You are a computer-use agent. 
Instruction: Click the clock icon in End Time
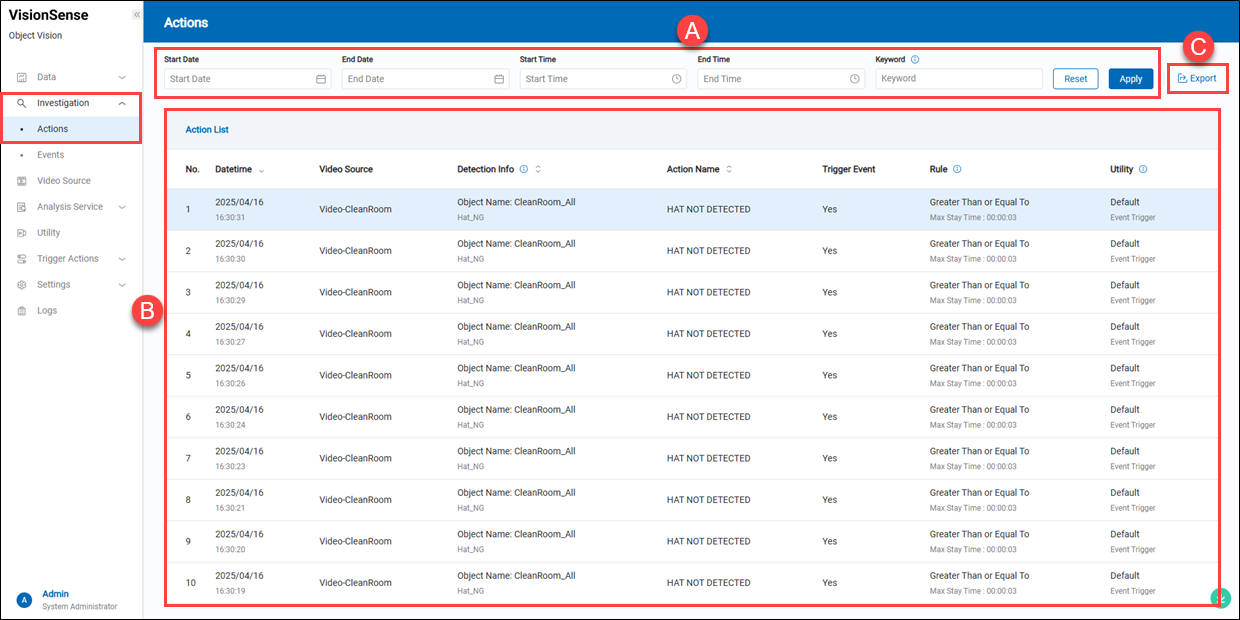click(855, 79)
